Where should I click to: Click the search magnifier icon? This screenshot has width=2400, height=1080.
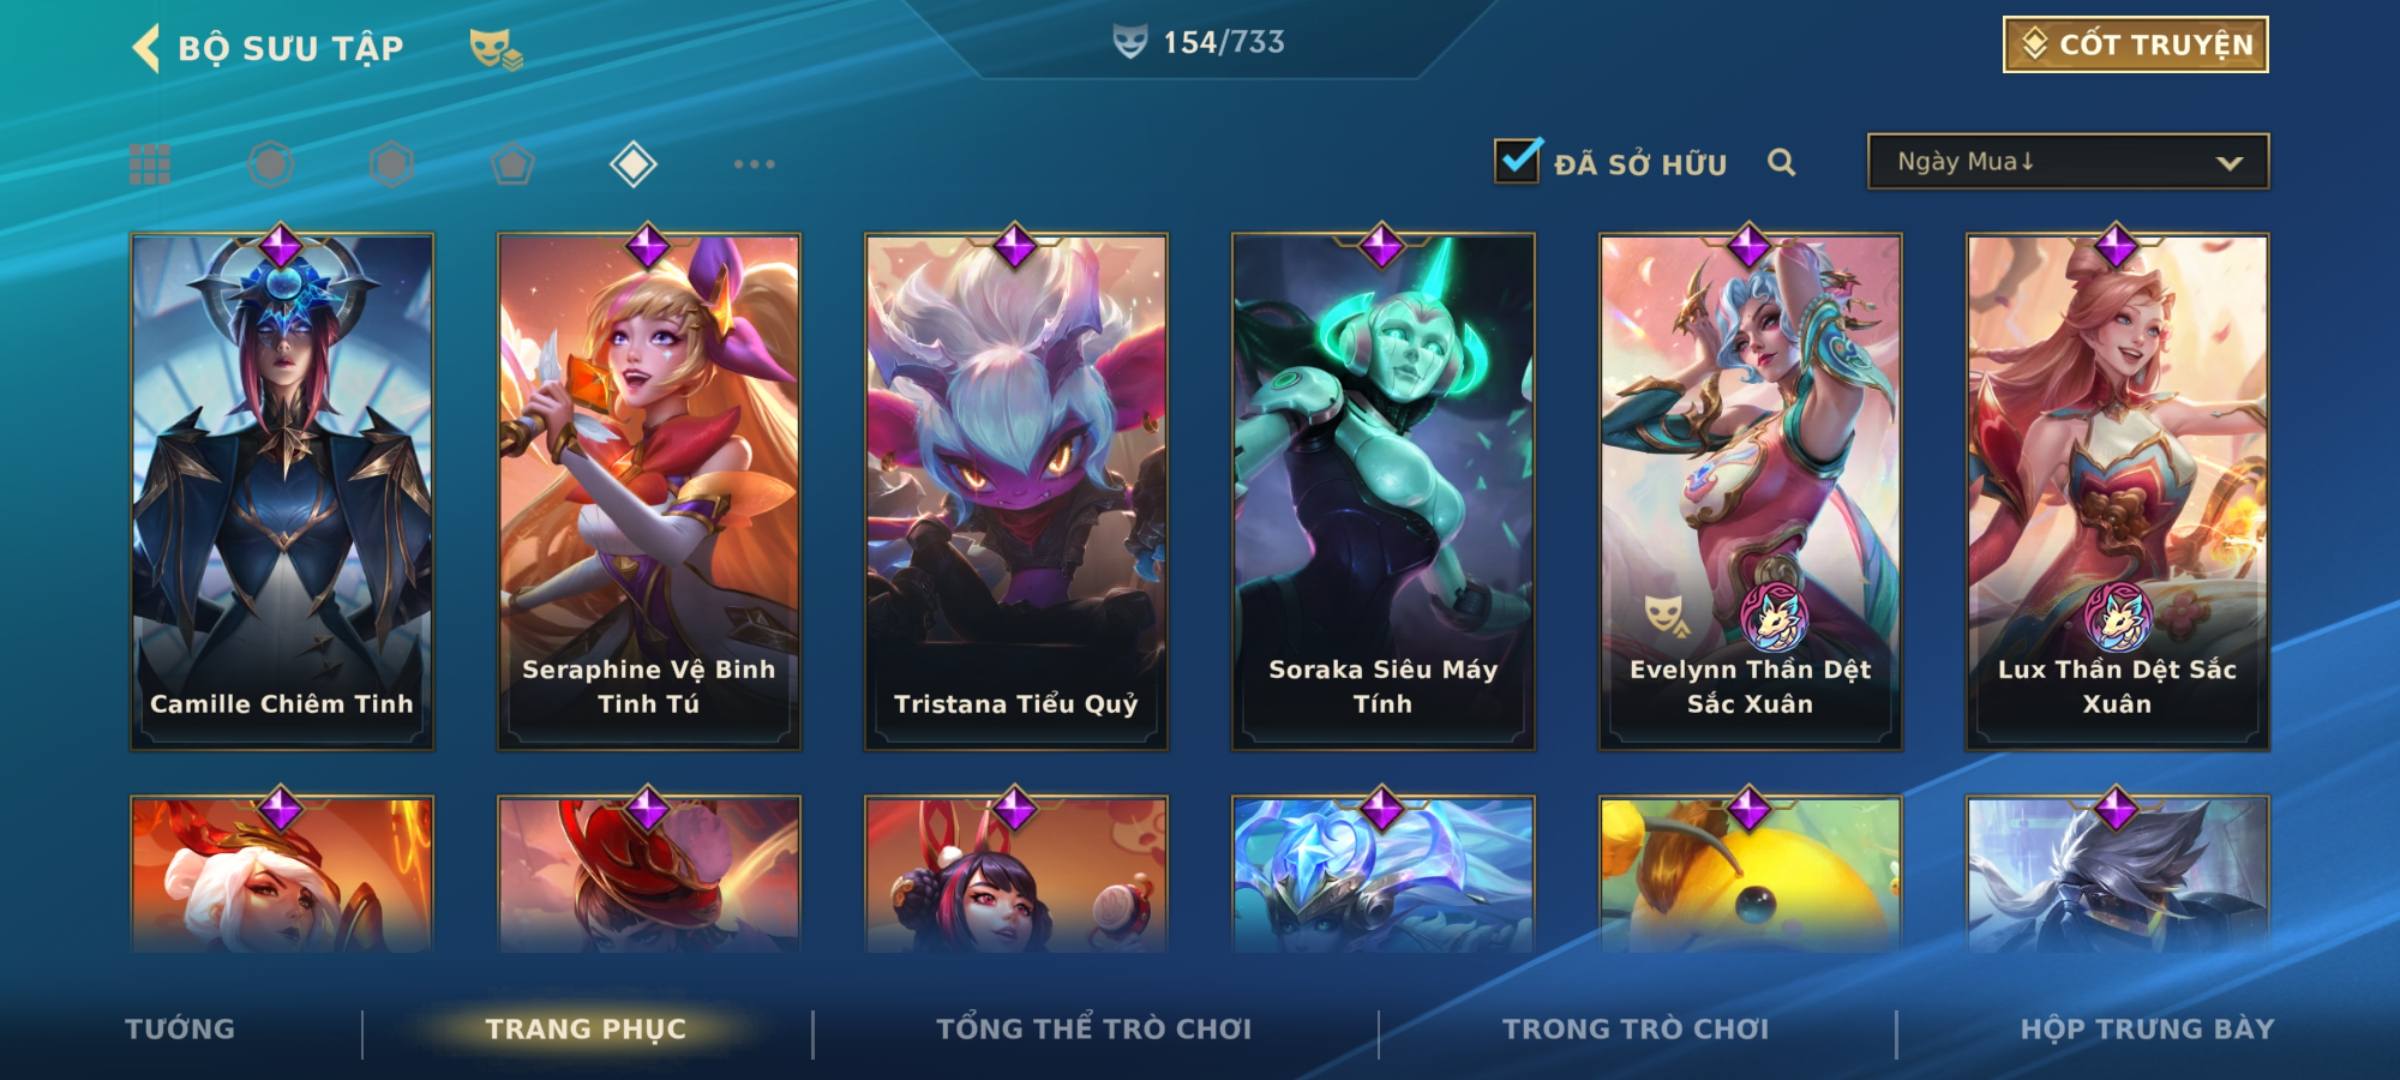(1781, 162)
